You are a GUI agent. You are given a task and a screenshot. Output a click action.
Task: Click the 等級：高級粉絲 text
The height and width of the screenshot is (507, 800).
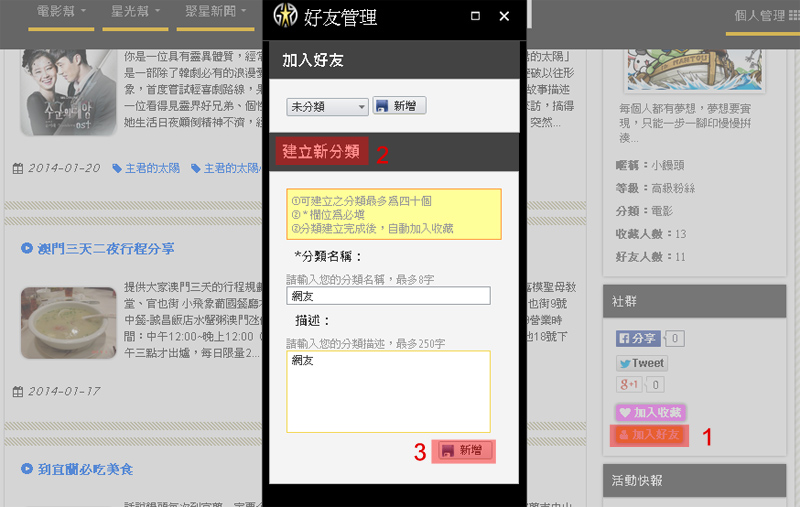tap(655, 188)
